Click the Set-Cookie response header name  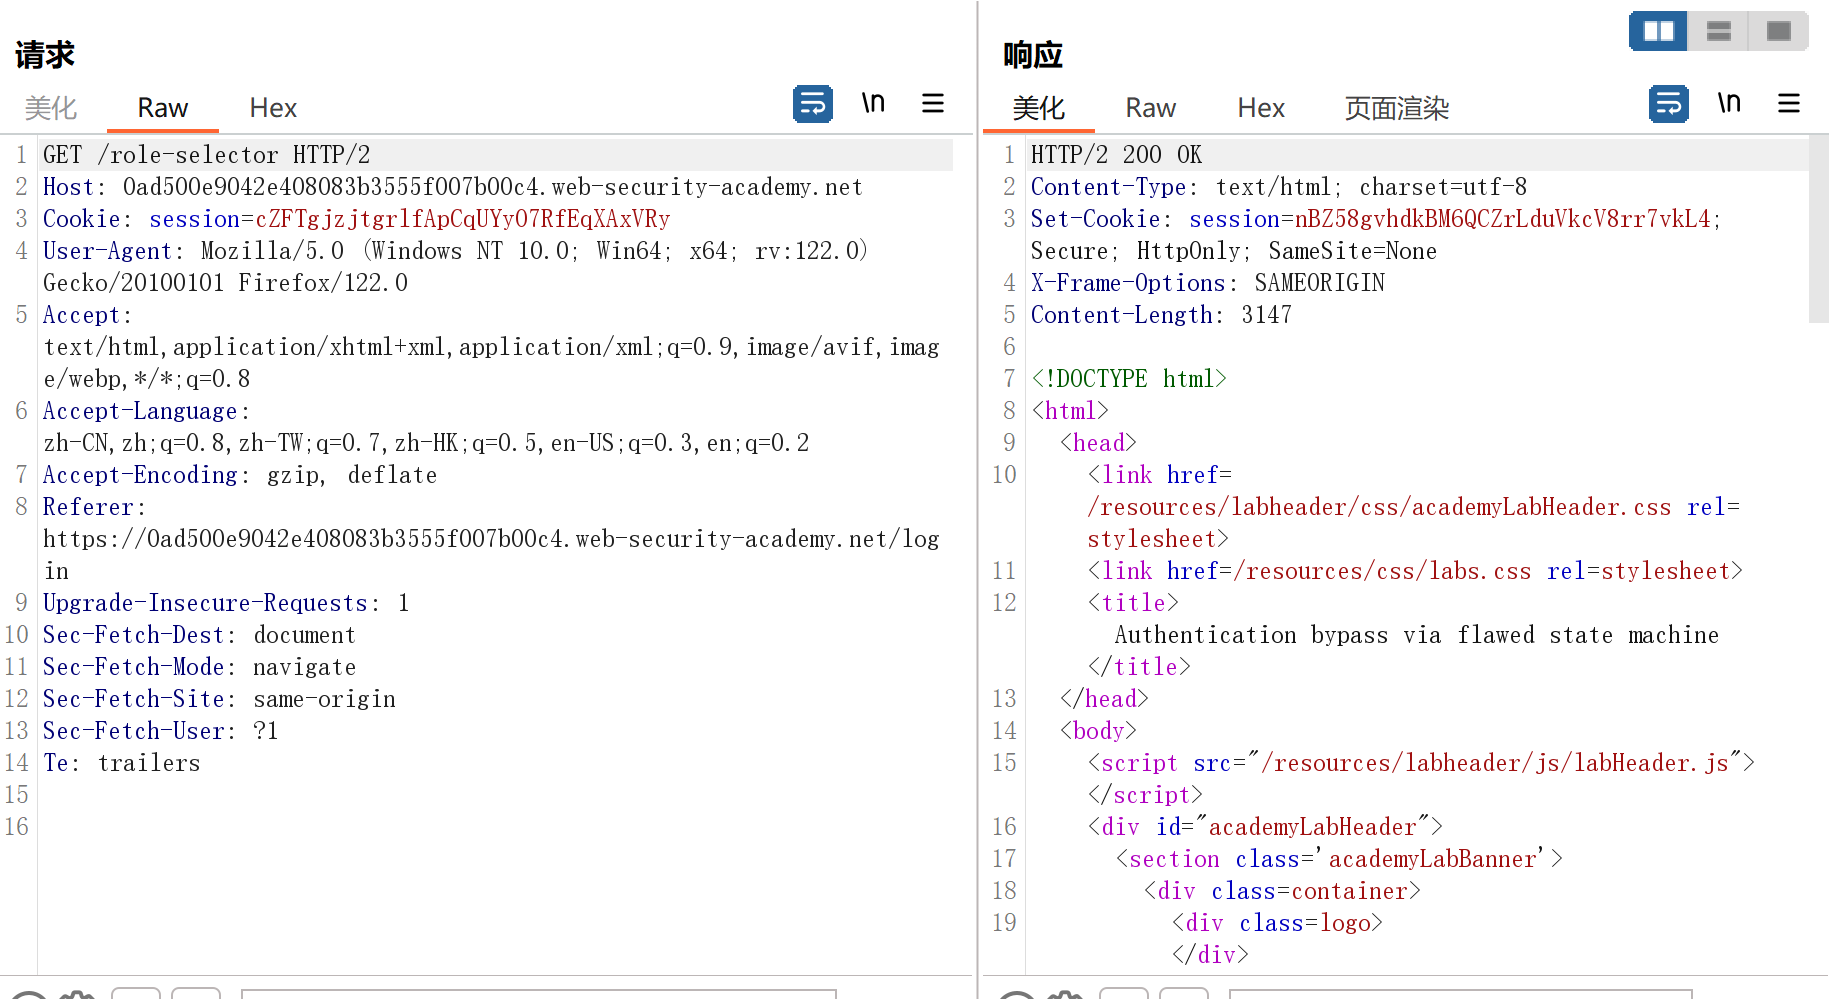tap(1095, 219)
